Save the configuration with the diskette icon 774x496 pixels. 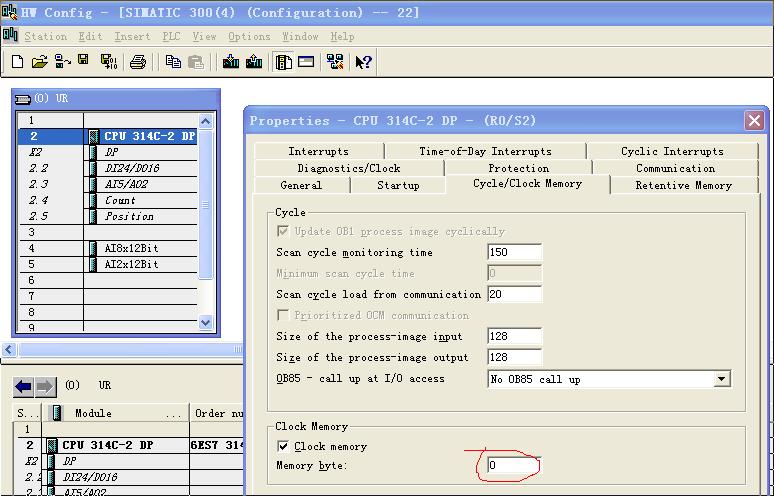pyautogui.click(x=83, y=60)
